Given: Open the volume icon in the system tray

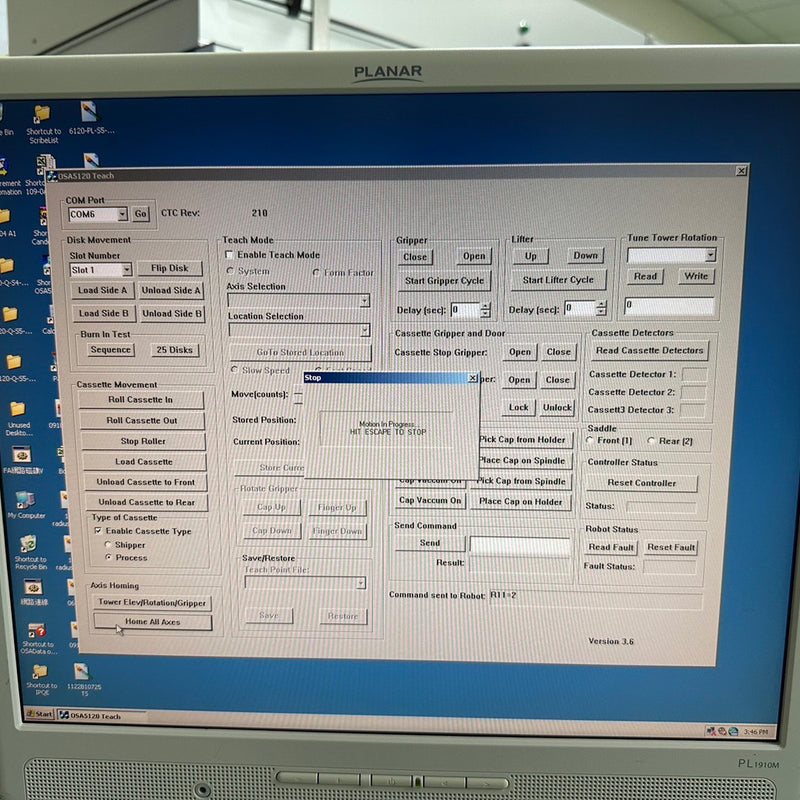Looking at the screenshot, I should (722, 730).
